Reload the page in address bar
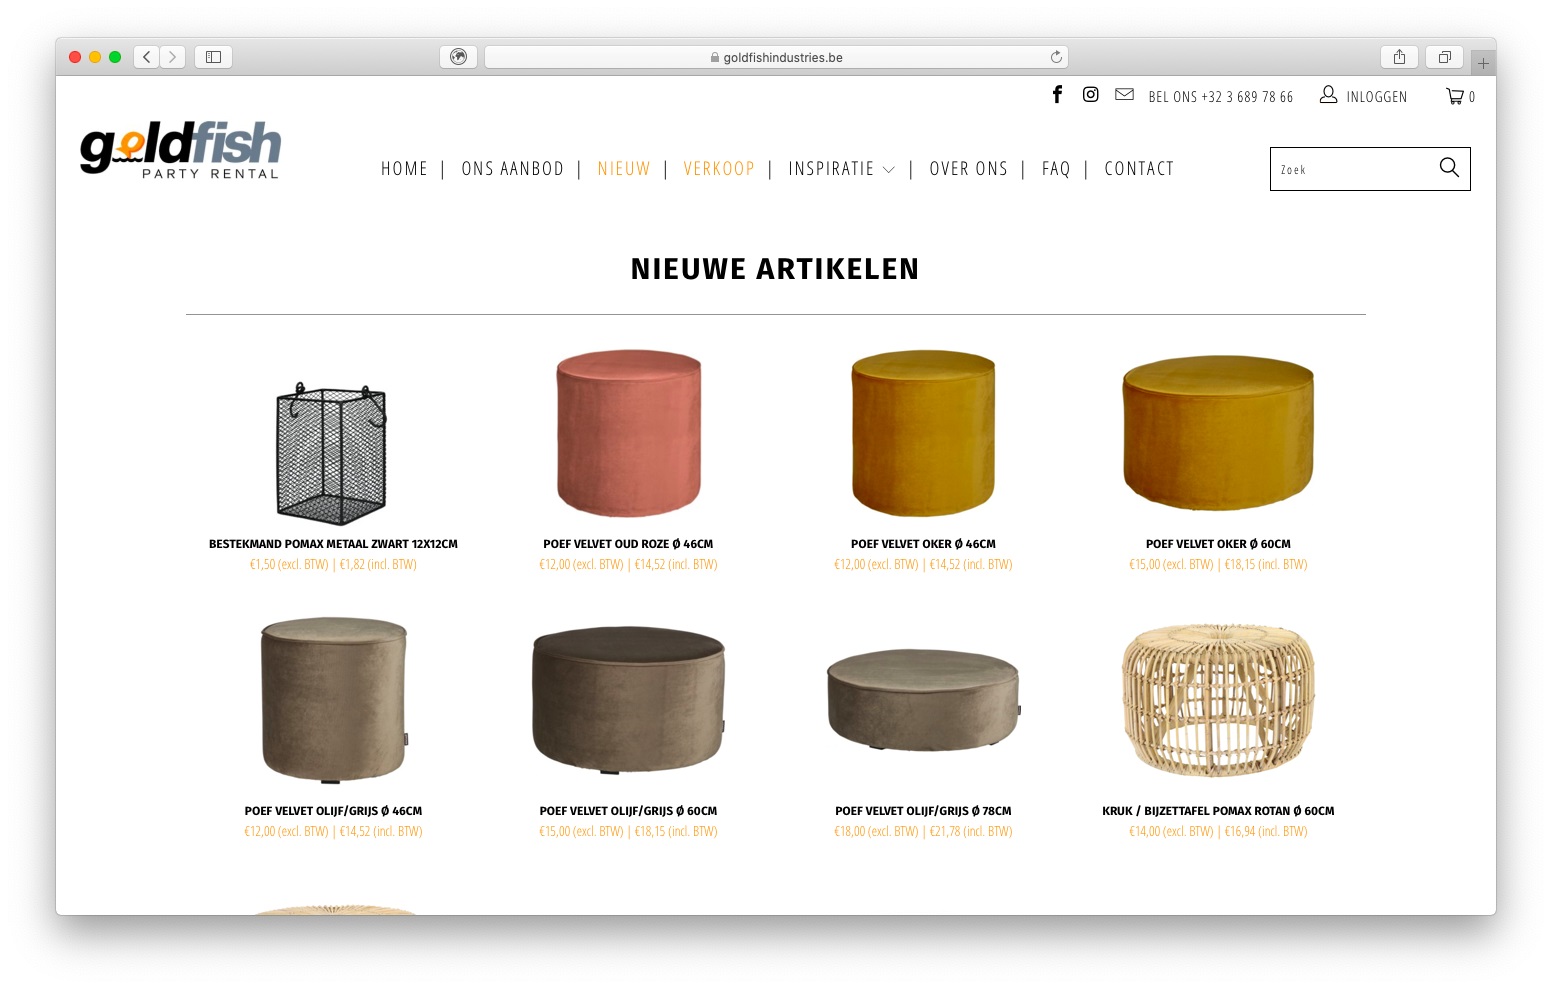 coord(1056,57)
